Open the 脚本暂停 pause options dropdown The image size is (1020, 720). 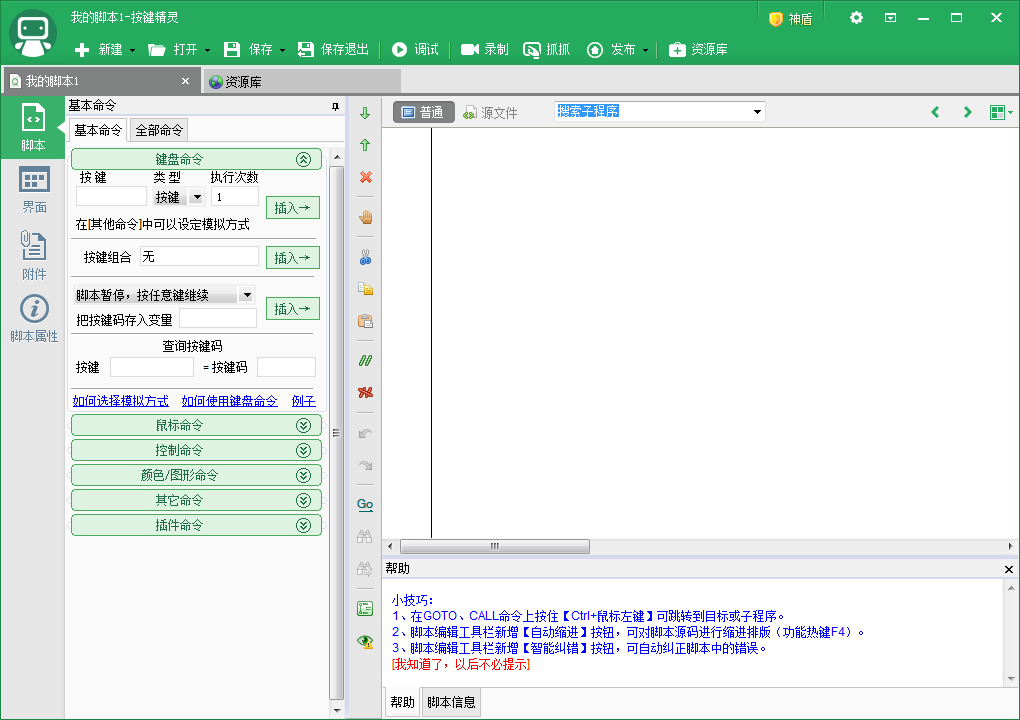pyautogui.click(x=245, y=293)
